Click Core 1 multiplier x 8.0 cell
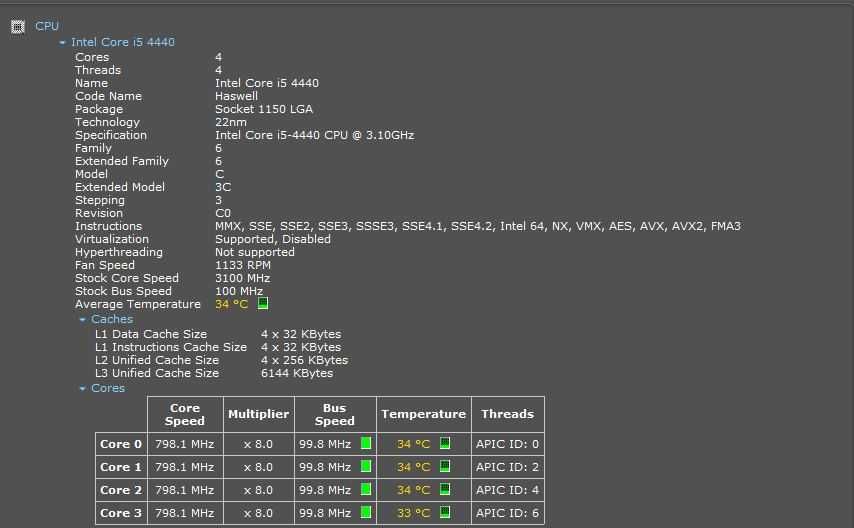 (259, 467)
